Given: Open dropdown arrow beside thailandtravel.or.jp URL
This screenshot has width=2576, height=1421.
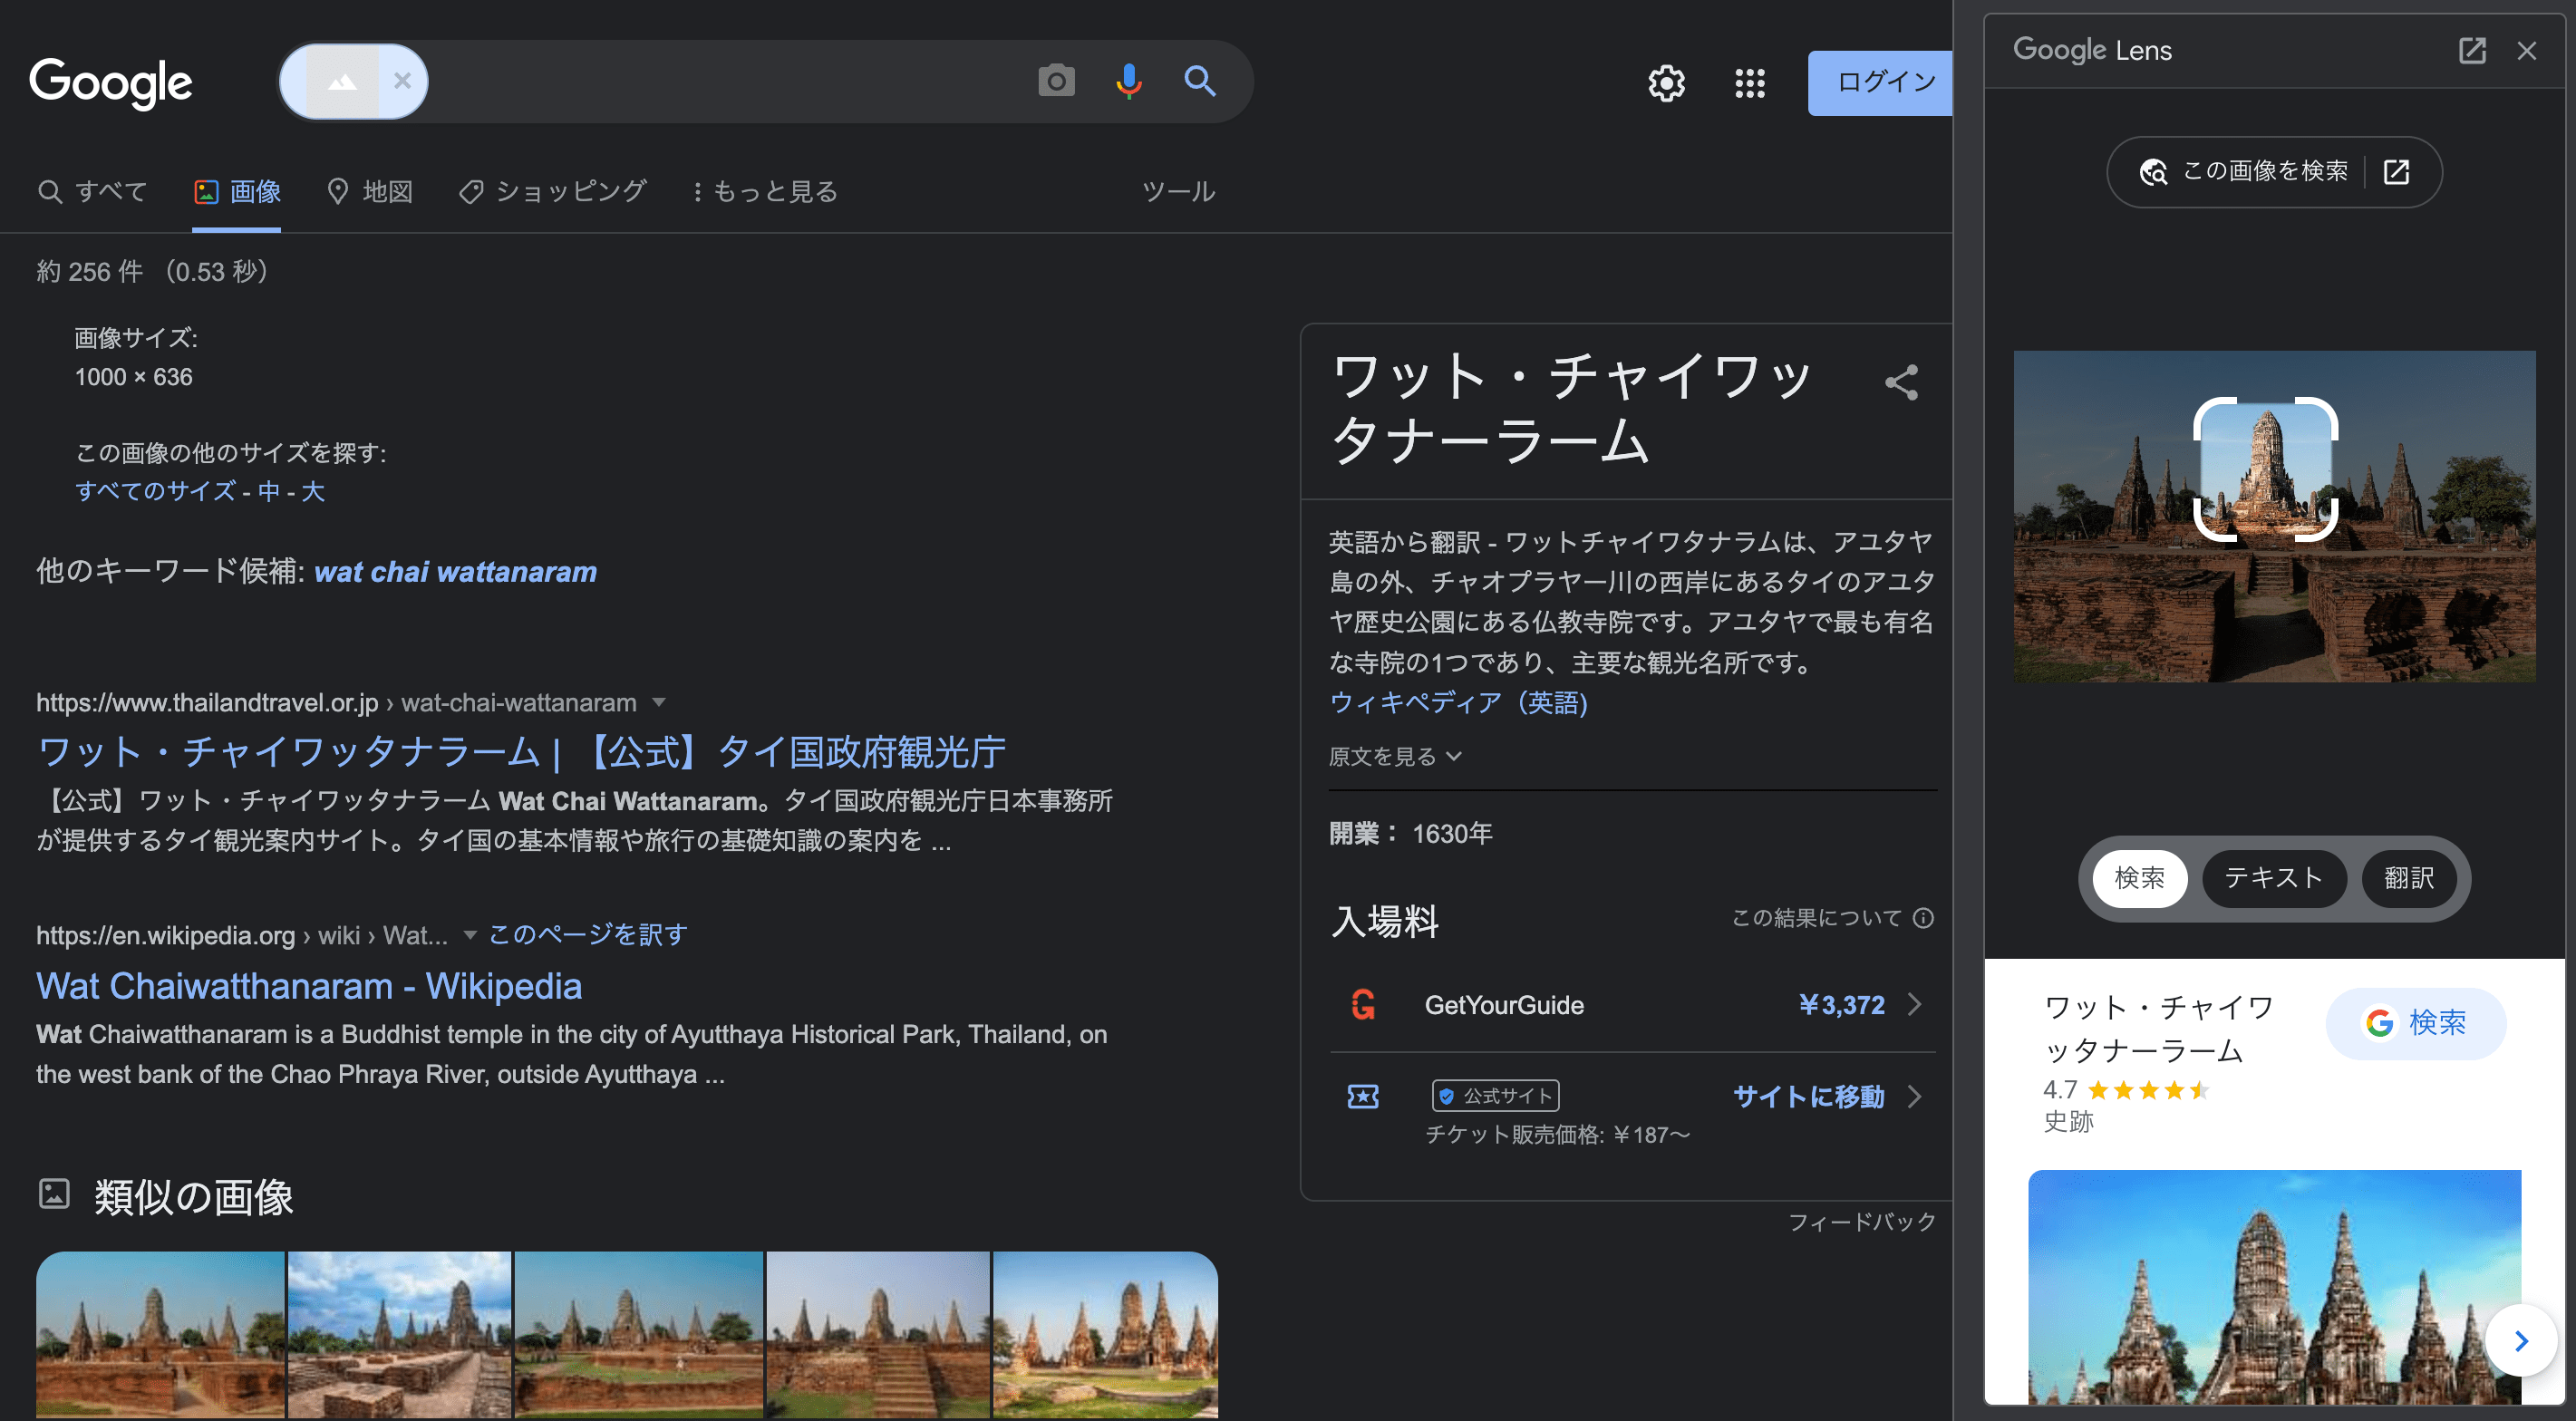Looking at the screenshot, I should pyautogui.click(x=658, y=703).
